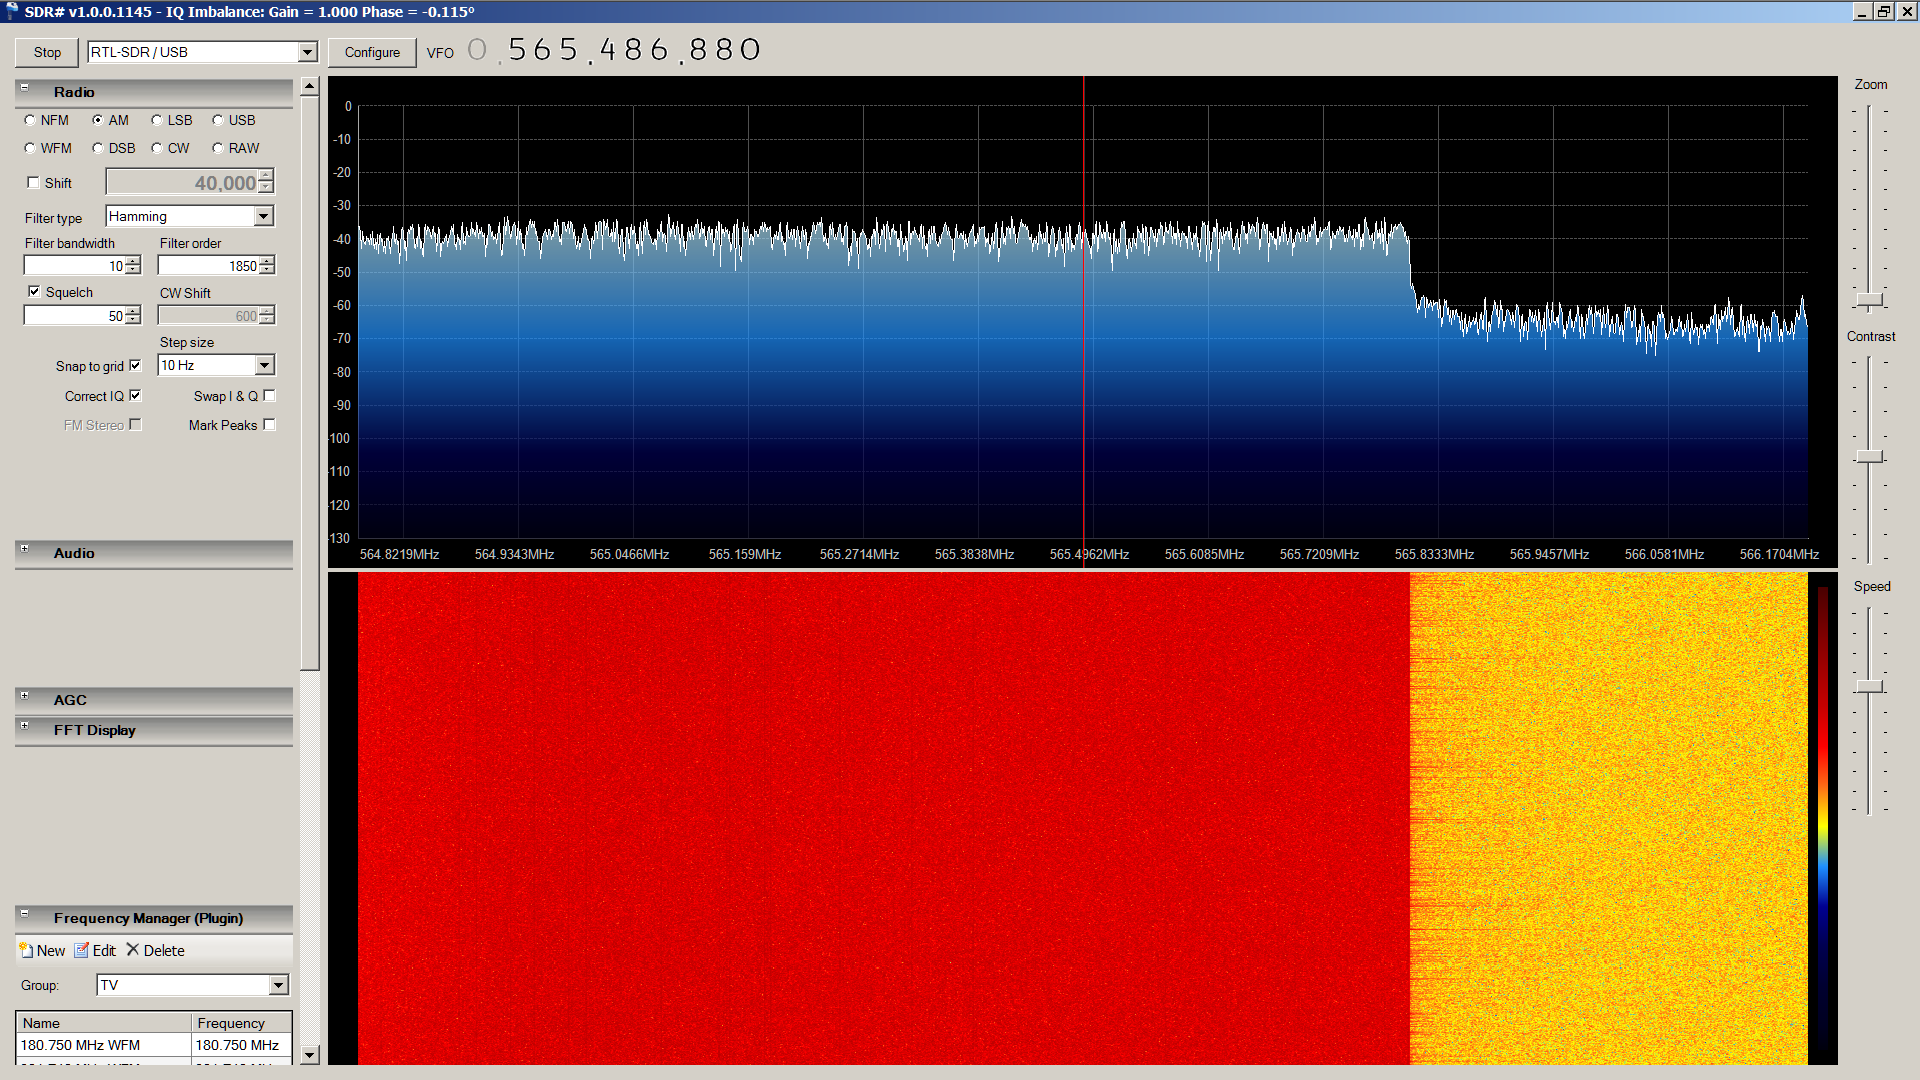
Task: Click the Delete frequency entry icon
Action: pos(133,950)
